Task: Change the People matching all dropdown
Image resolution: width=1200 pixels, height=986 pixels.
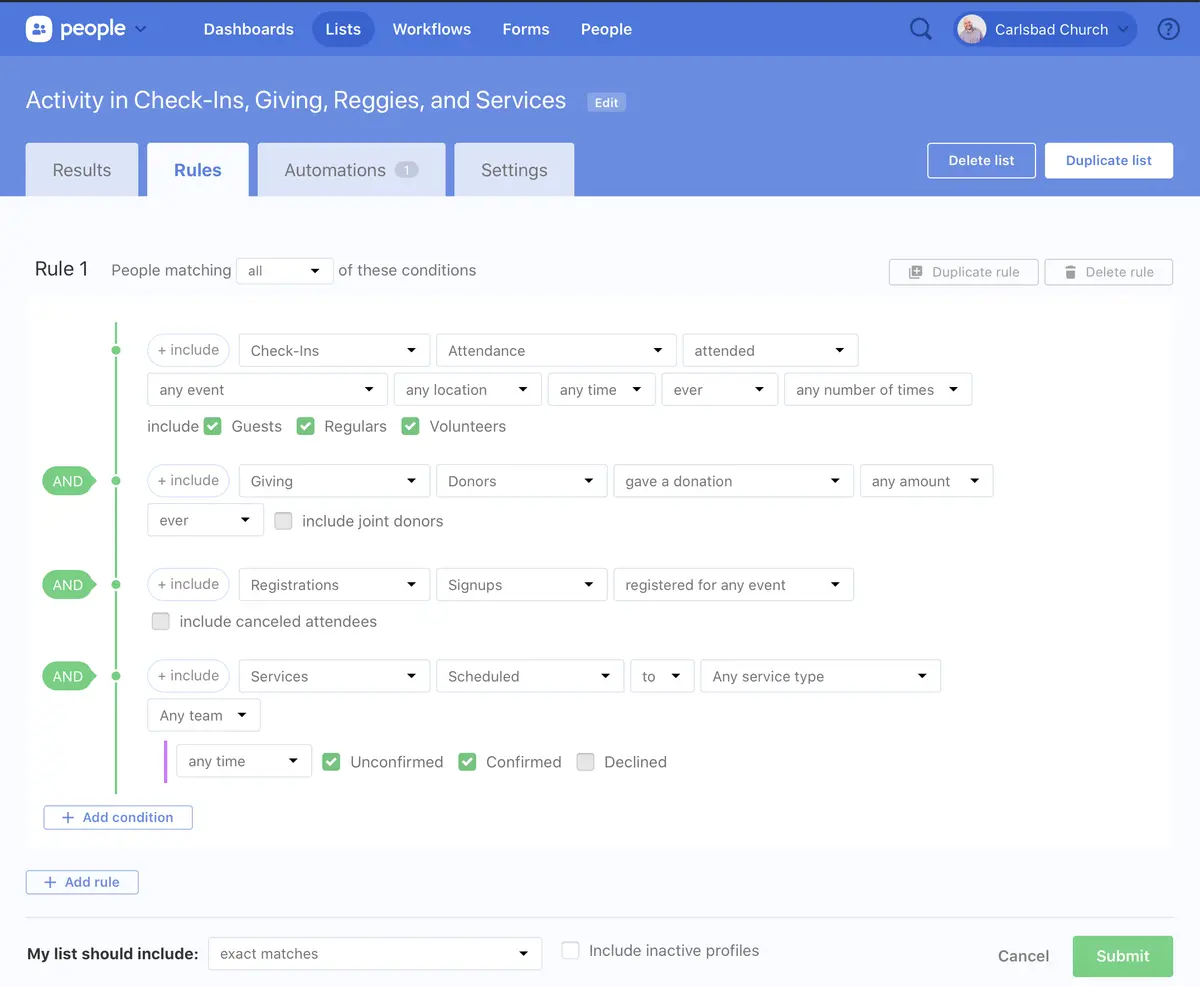Action: pyautogui.click(x=285, y=271)
